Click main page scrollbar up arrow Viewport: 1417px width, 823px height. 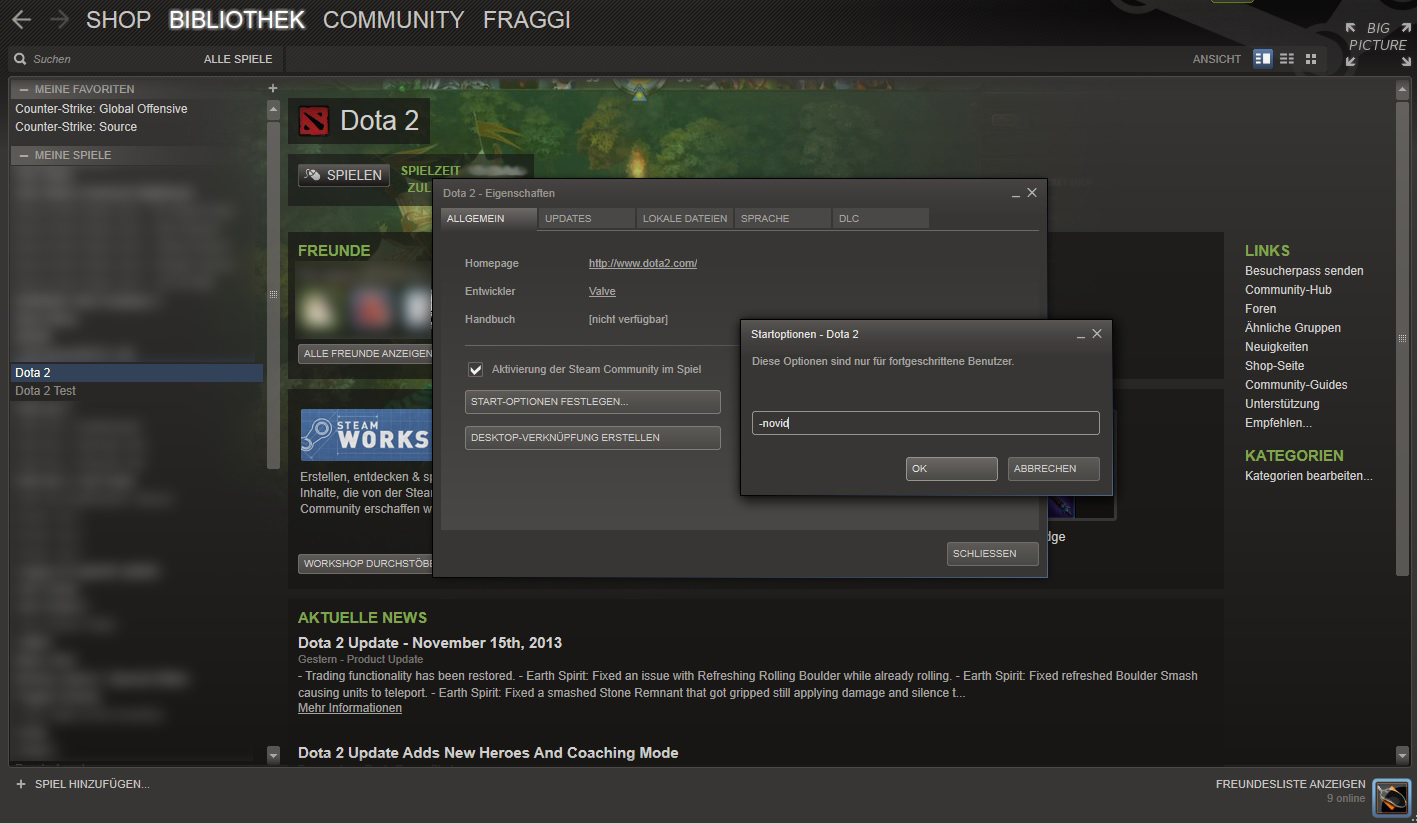click(x=1403, y=90)
